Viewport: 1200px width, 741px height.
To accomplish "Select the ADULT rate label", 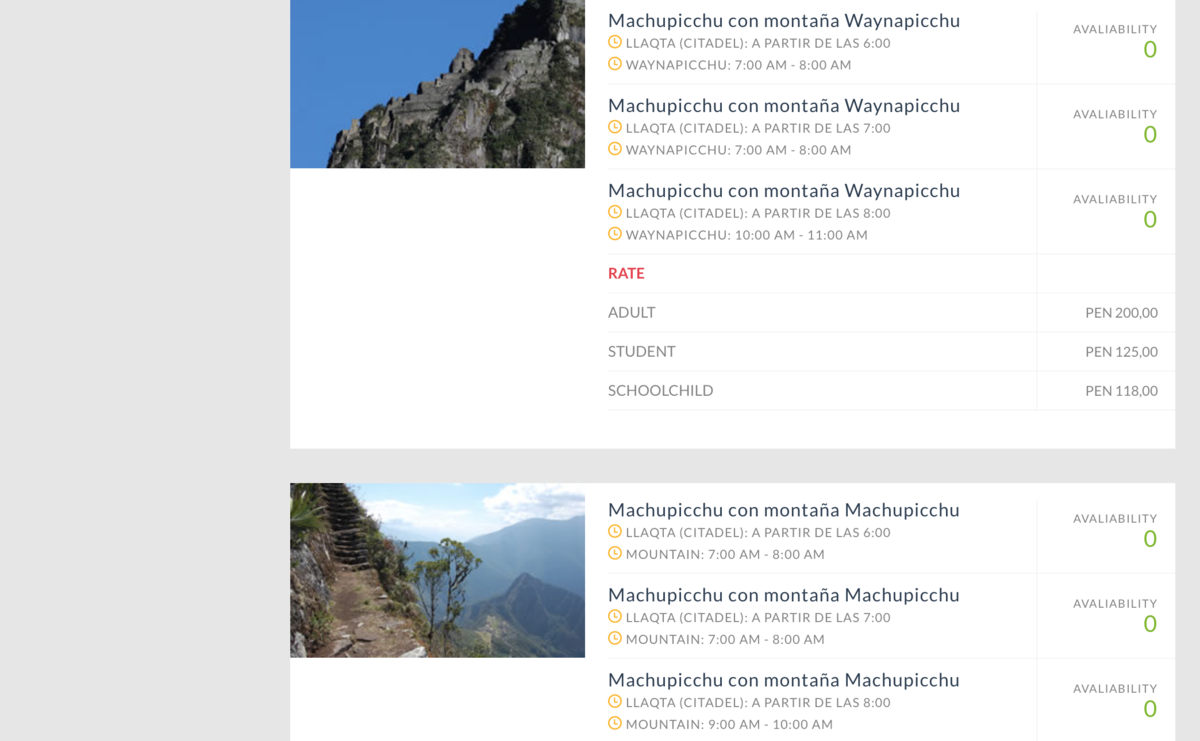I will 632,312.
